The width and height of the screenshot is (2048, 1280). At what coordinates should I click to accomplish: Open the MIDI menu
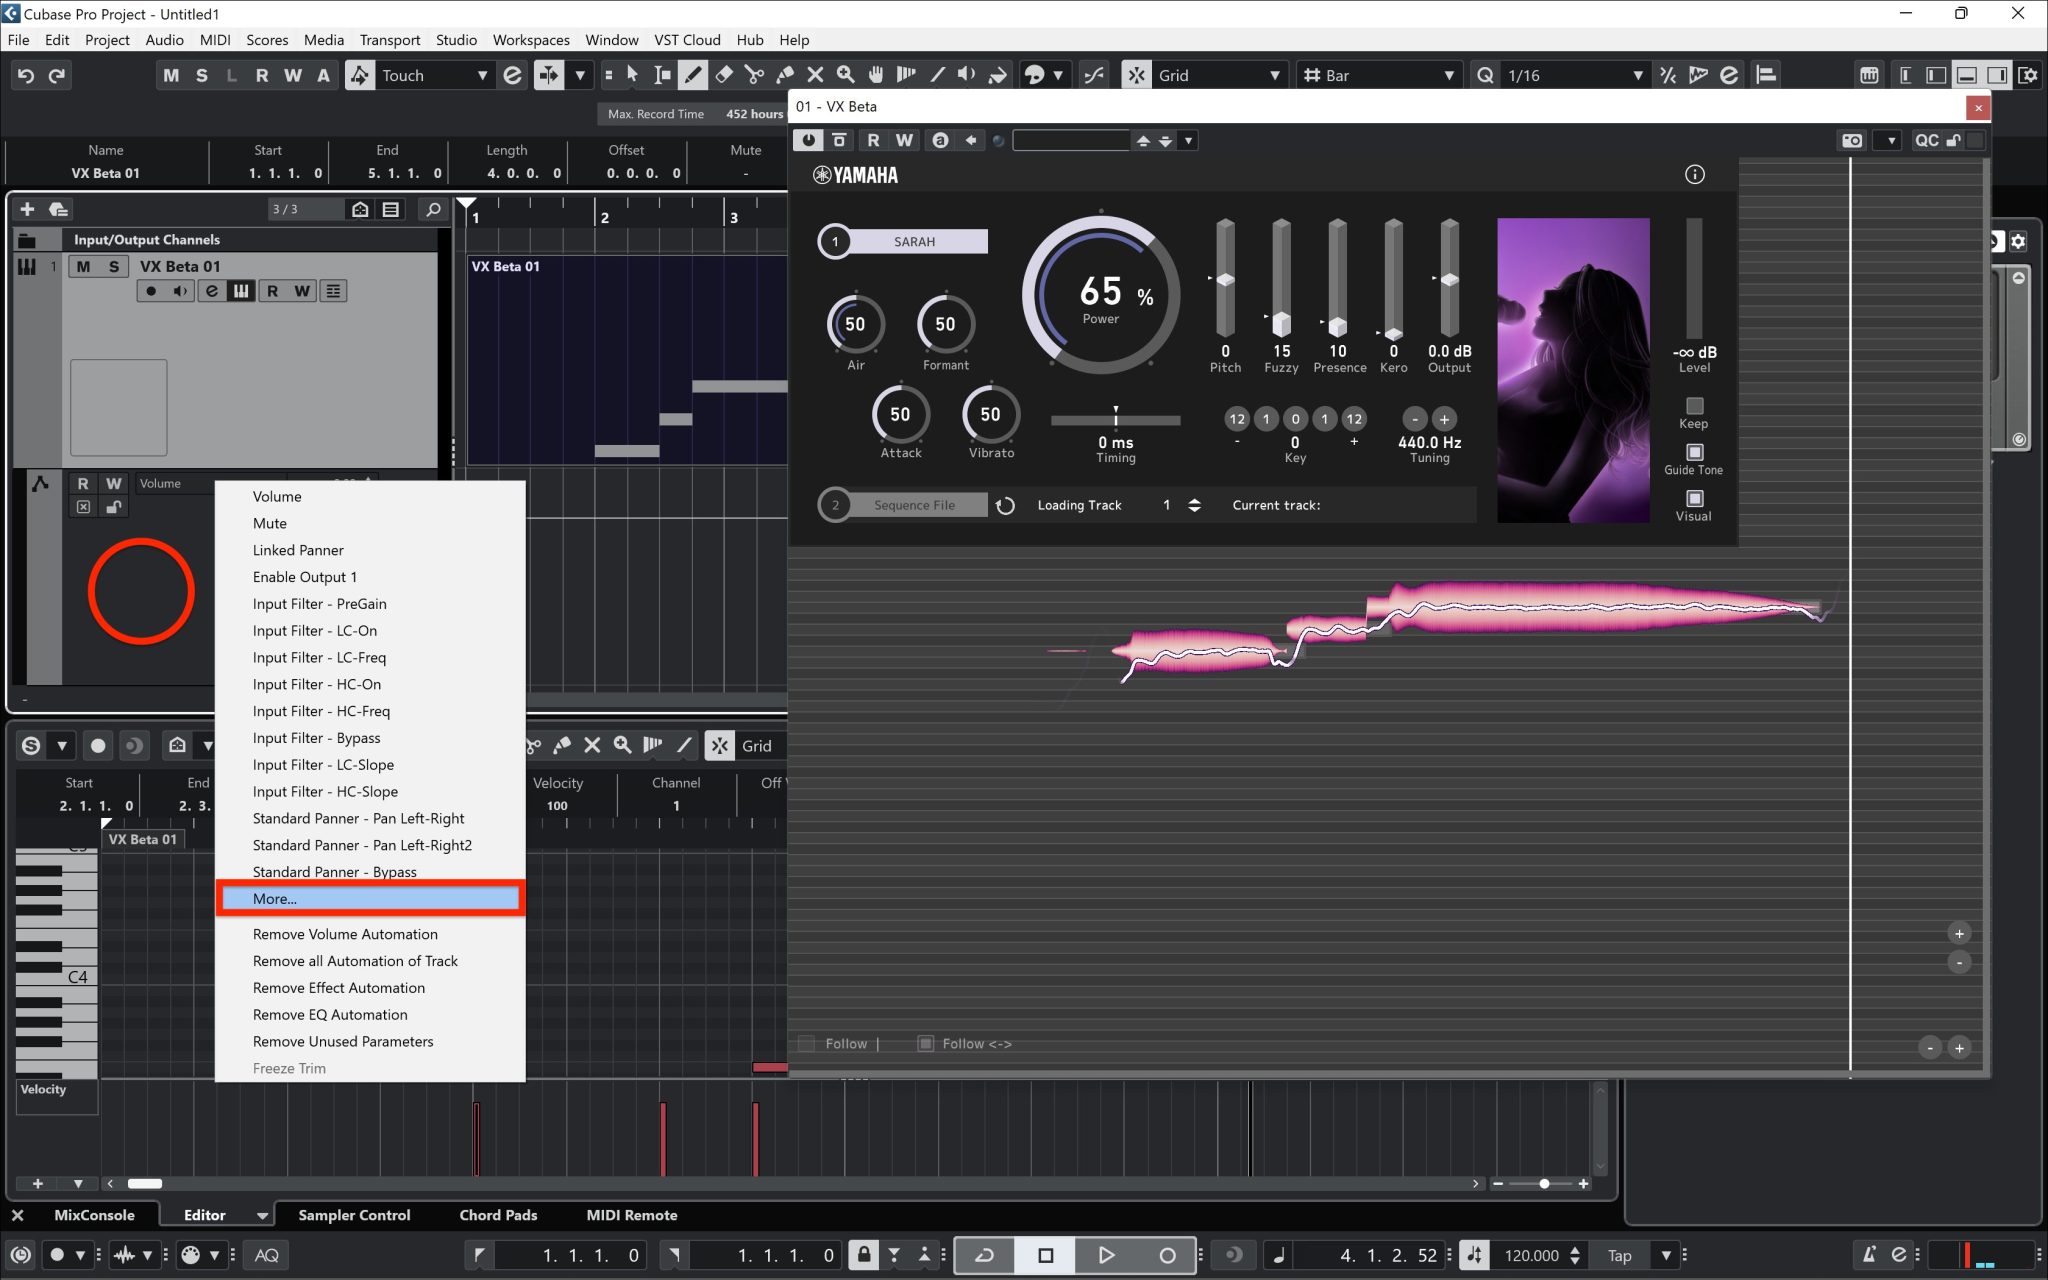click(x=215, y=40)
